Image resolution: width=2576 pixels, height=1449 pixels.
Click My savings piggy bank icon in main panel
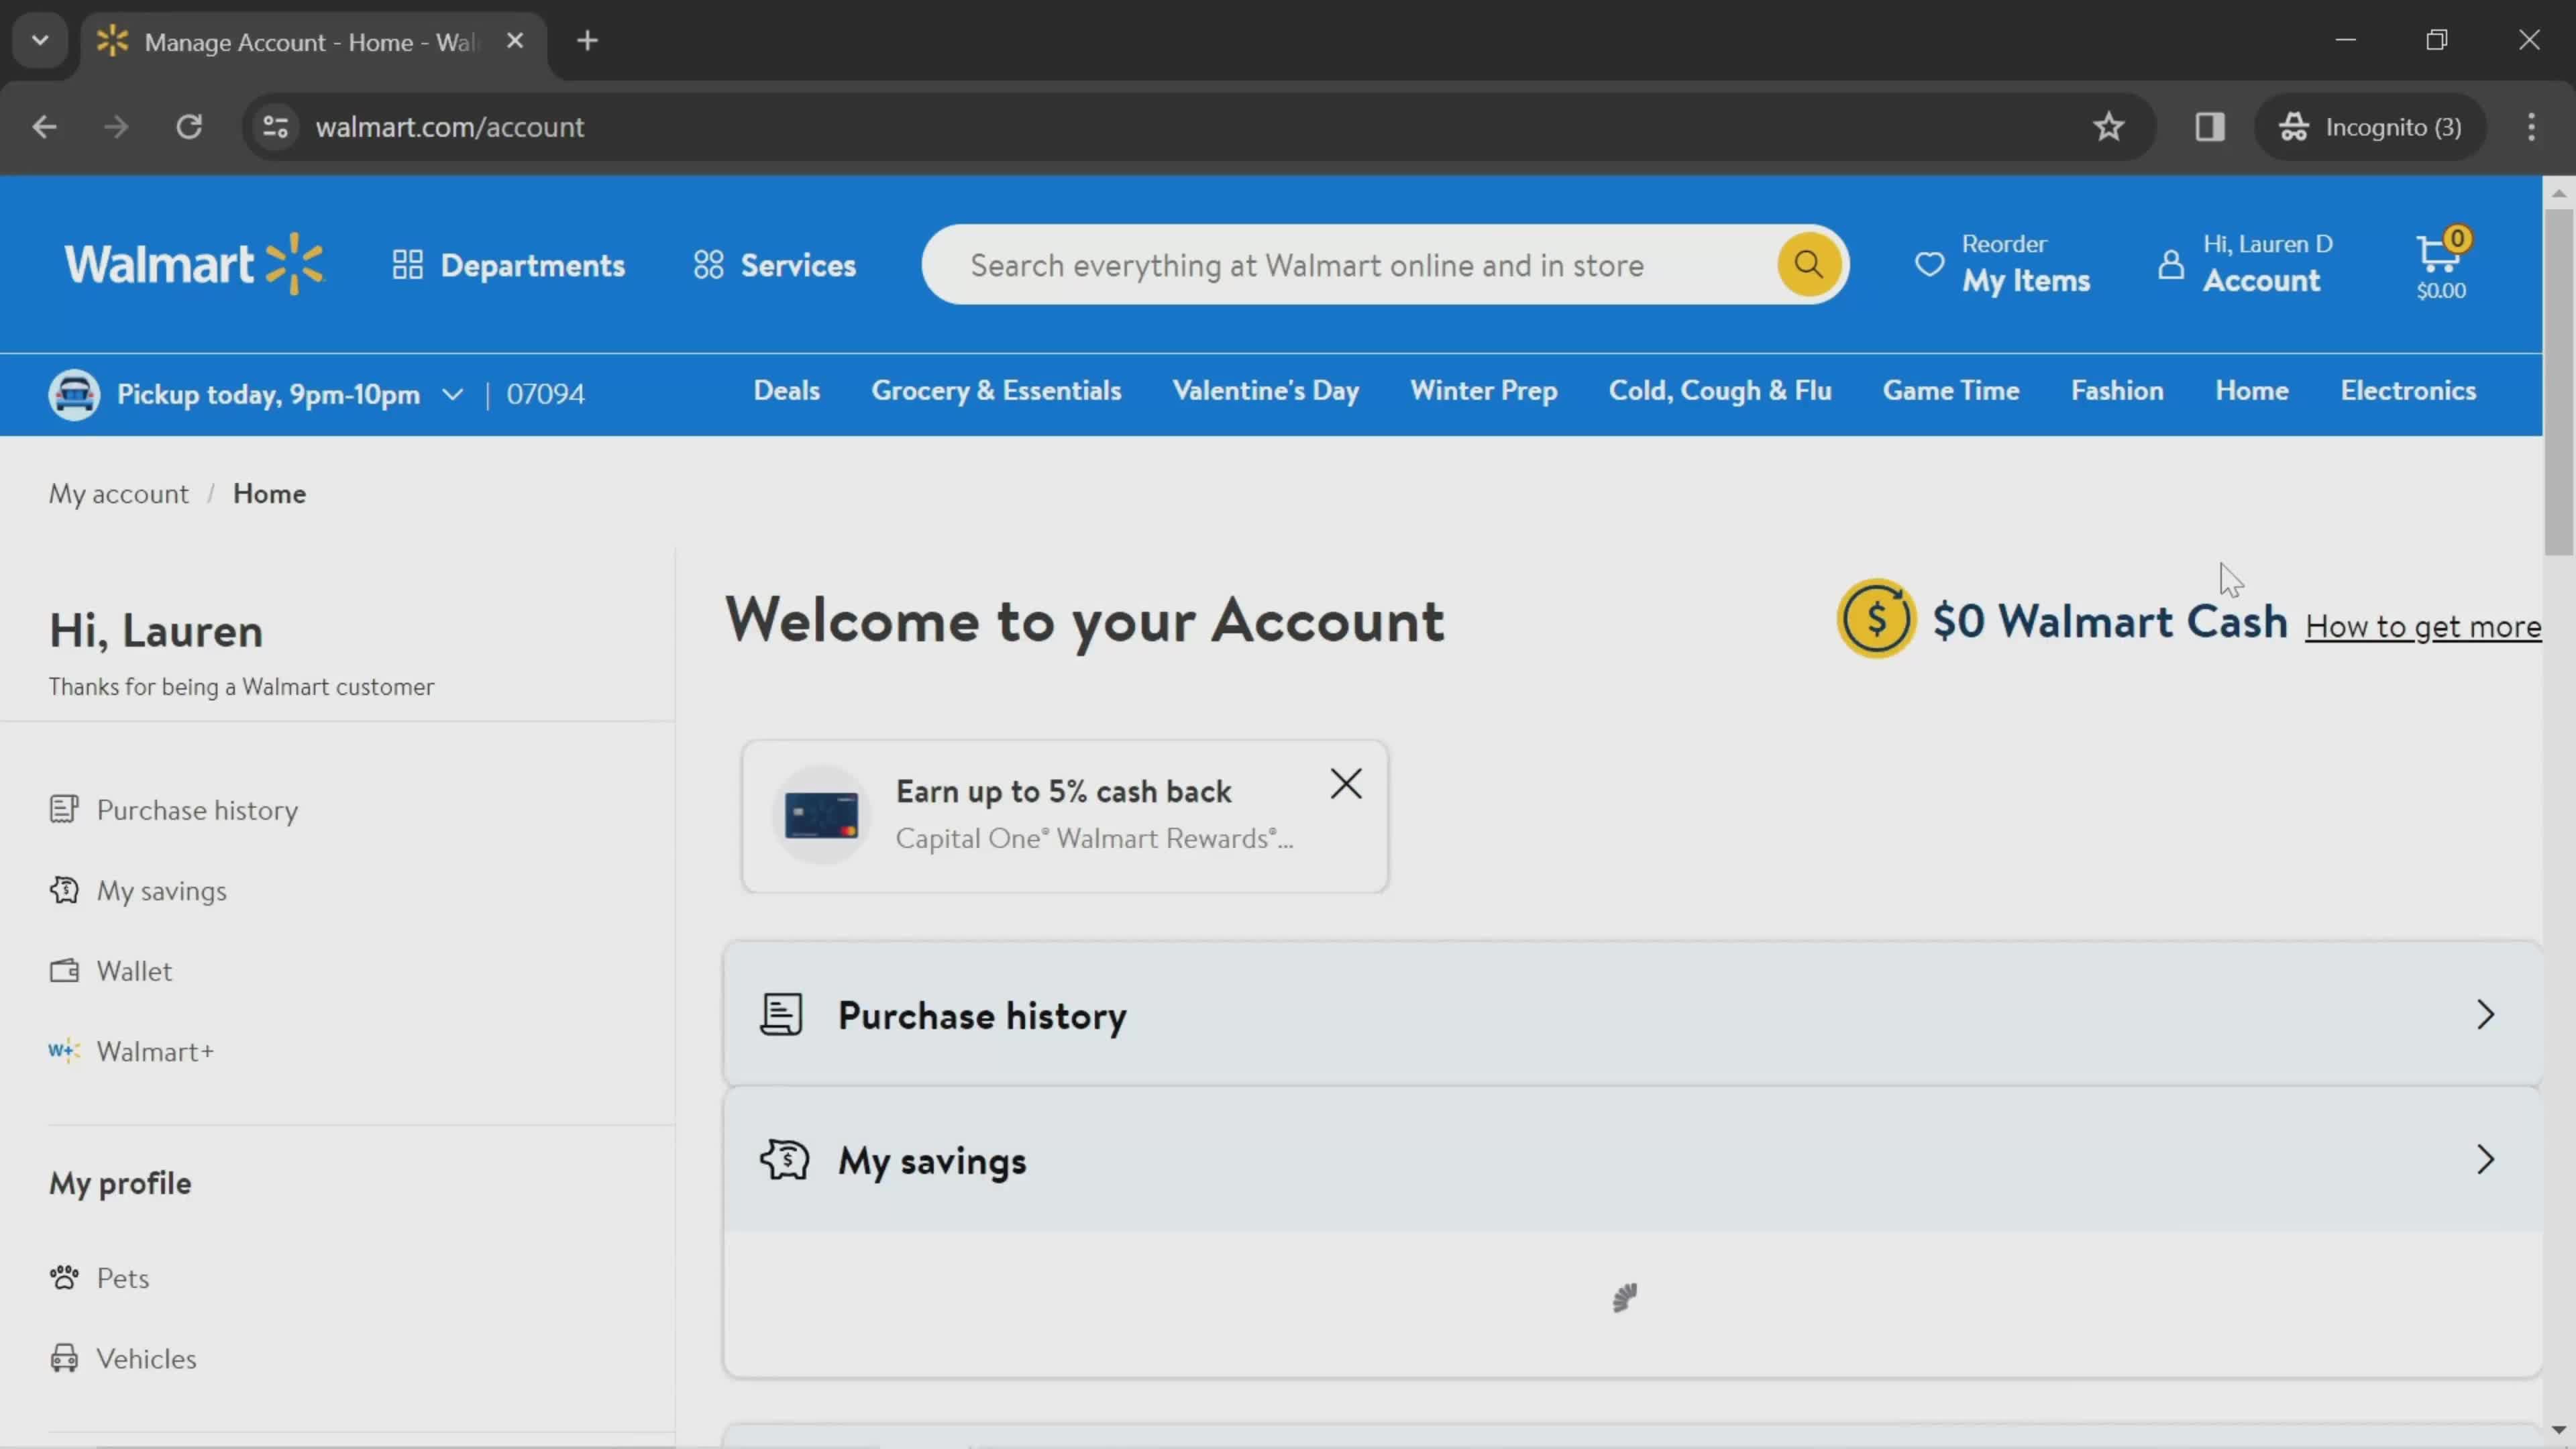tap(784, 1160)
